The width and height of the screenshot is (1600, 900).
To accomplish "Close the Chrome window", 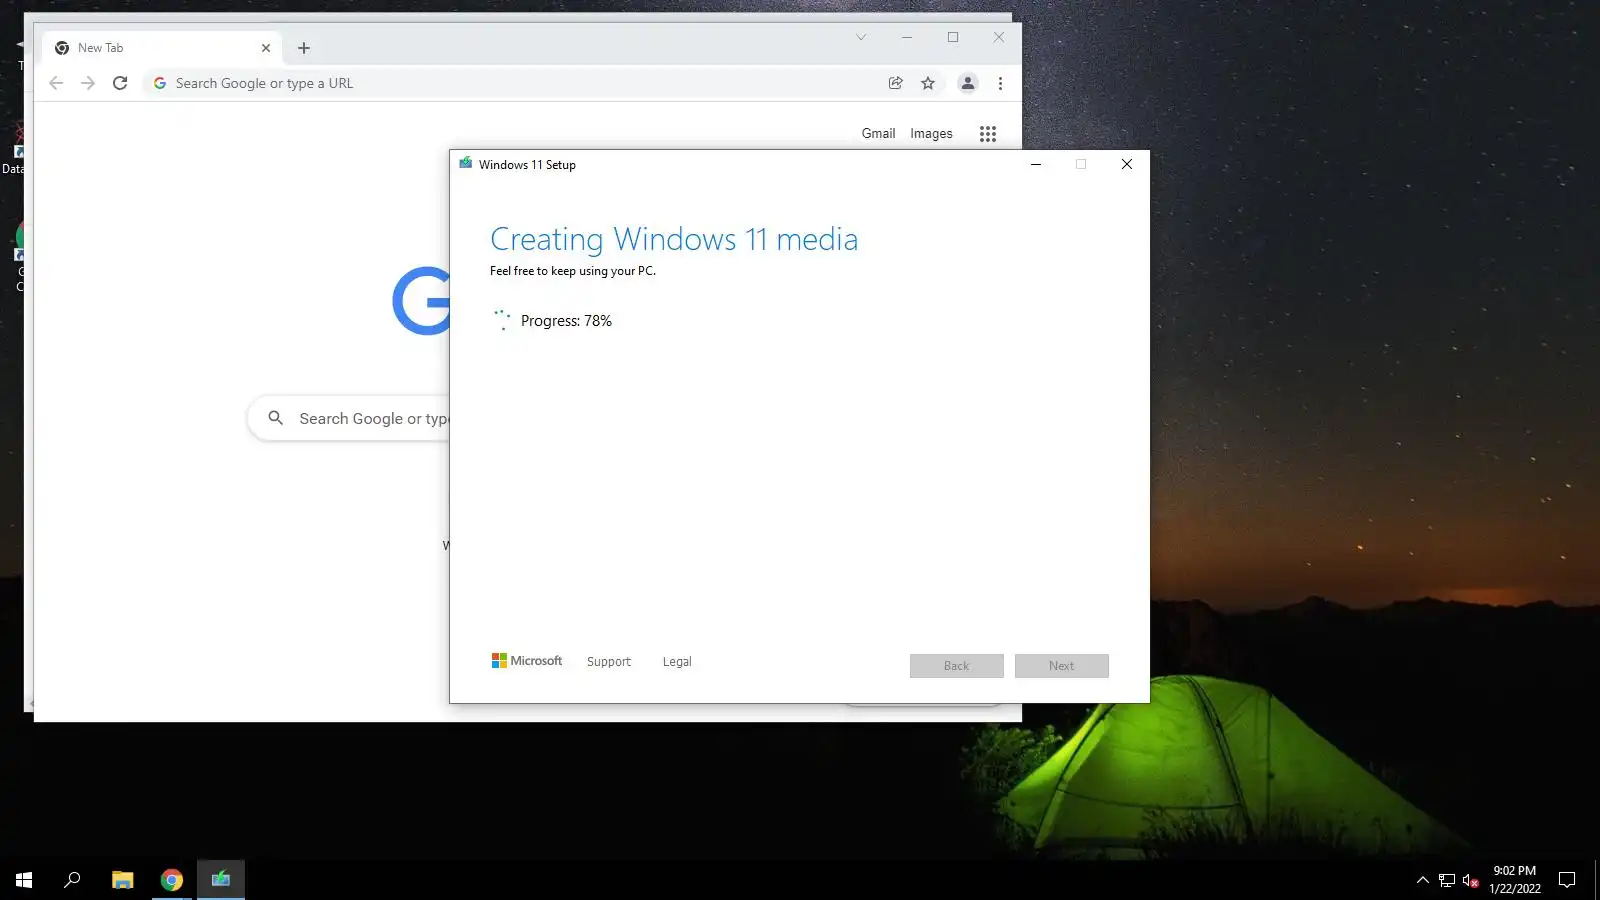I will [x=999, y=37].
